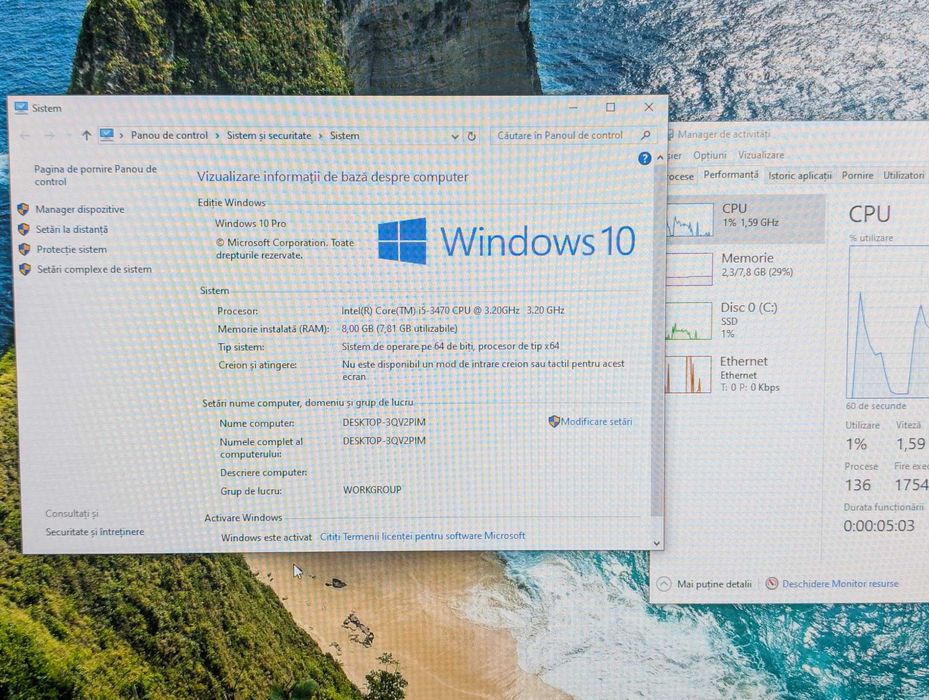The image size is (929, 700).
Task: Maximize the Sistem window
Action: pyautogui.click(x=610, y=107)
